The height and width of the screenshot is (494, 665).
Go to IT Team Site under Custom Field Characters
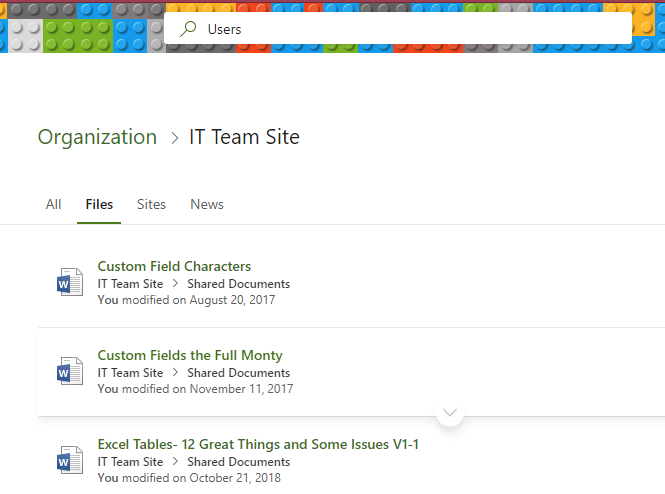tap(130, 284)
